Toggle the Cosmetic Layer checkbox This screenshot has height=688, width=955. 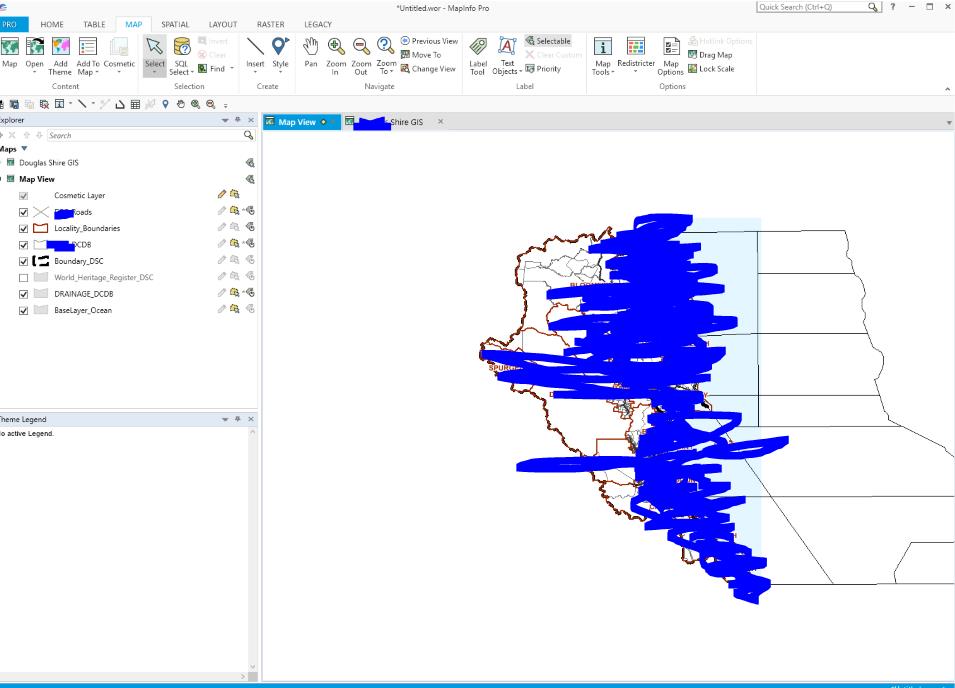coord(23,195)
